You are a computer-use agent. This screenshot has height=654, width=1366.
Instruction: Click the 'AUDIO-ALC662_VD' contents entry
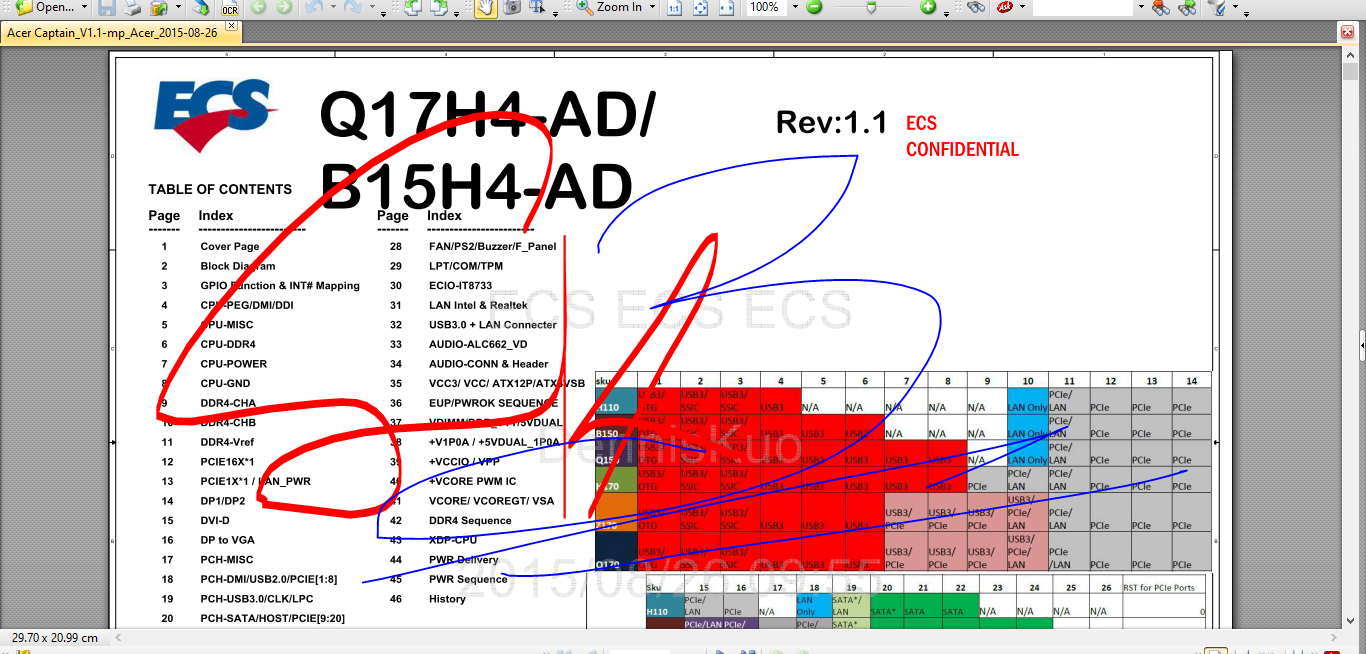pos(478,344)
